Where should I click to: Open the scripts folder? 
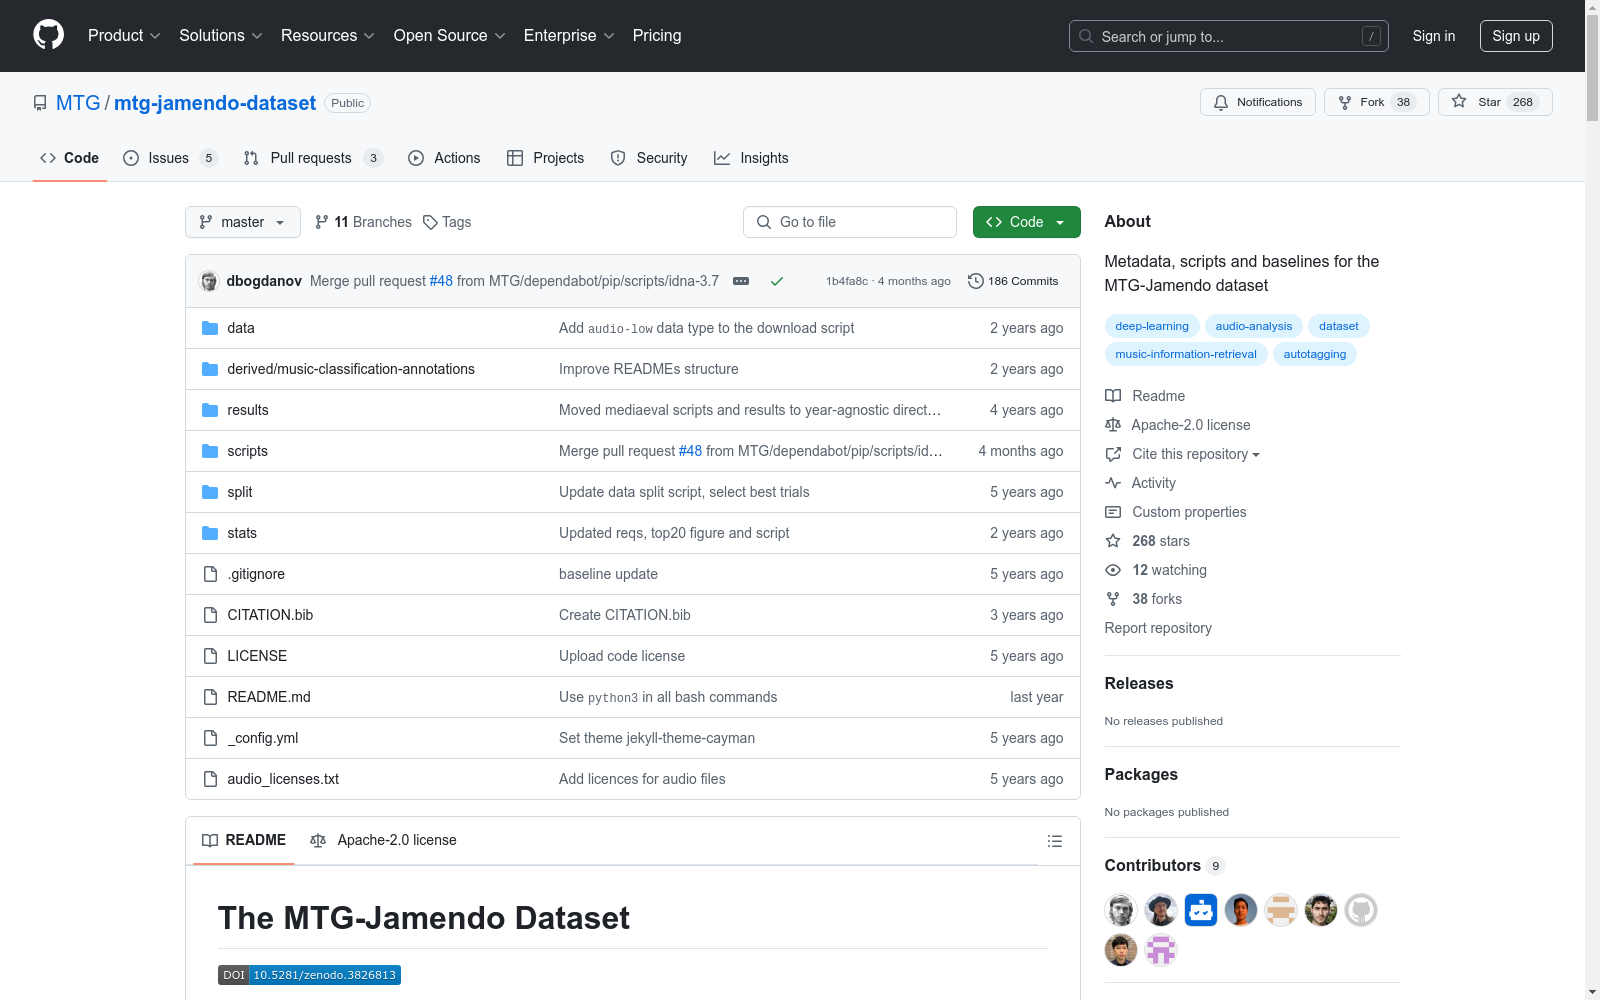pyautogui.click(x=247, y=451)
